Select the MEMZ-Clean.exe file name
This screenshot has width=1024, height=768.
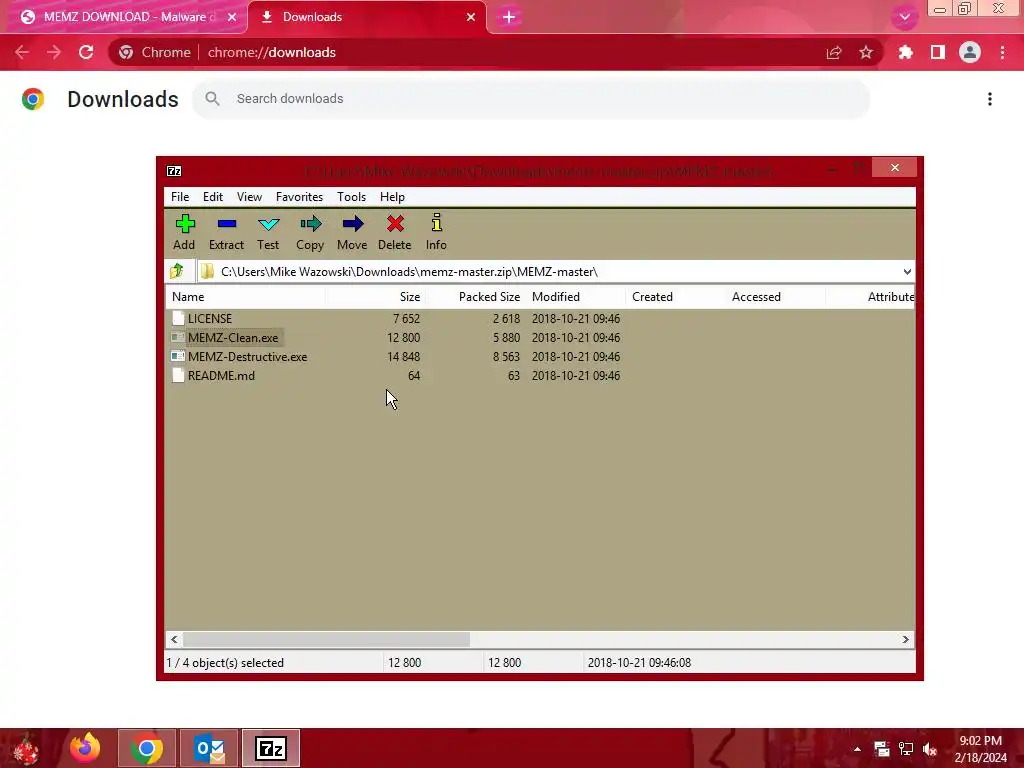tap(233, 338)
